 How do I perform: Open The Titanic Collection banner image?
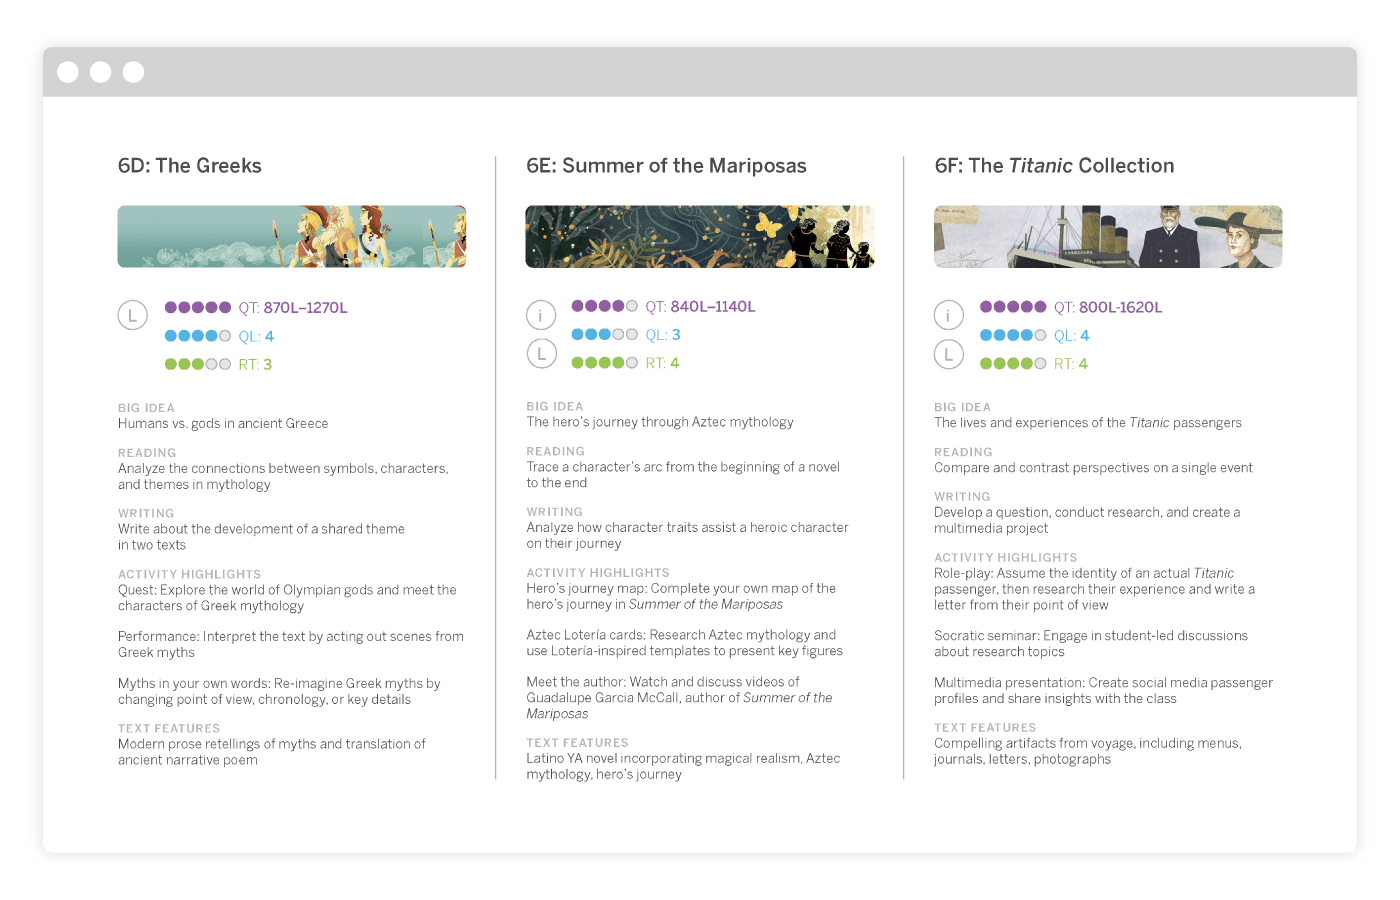(1108, 236)
